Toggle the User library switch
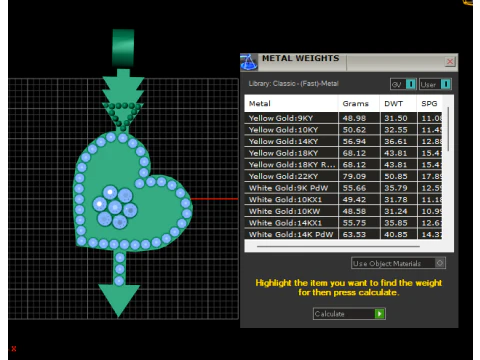Viewport: 480px width, 360px height. coord(435,84)
